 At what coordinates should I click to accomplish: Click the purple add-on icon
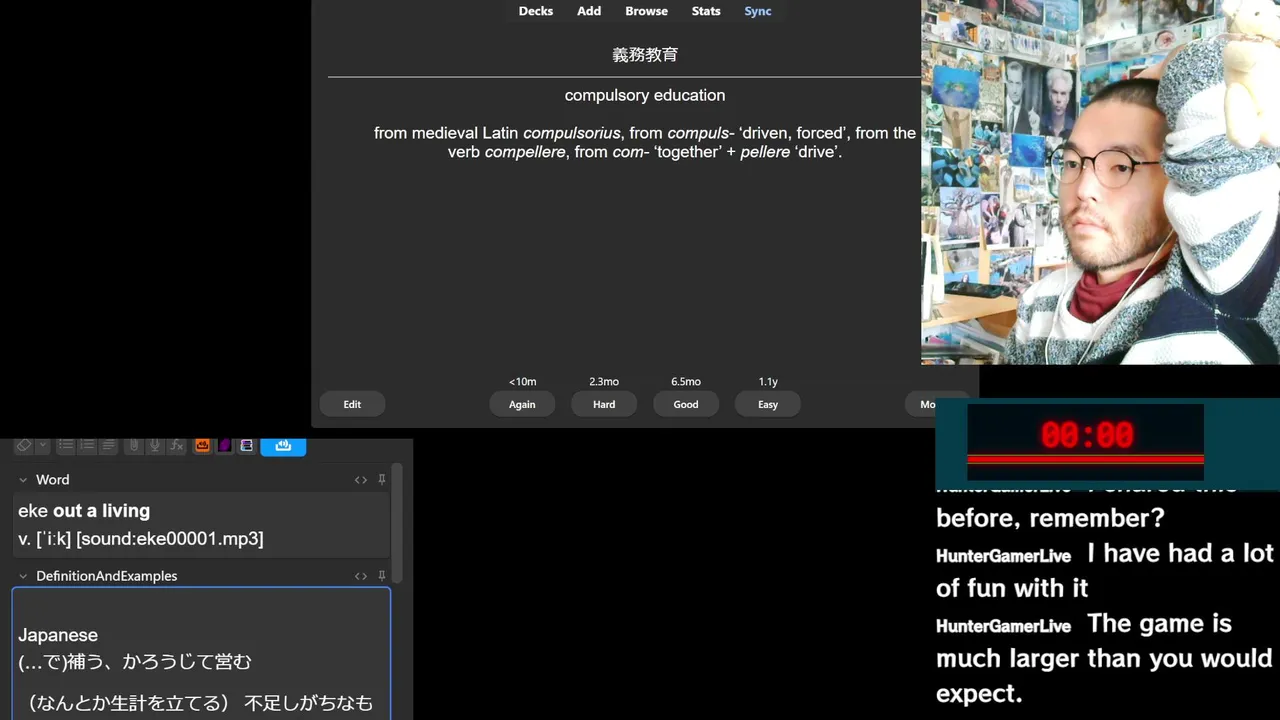click(224, 445)
